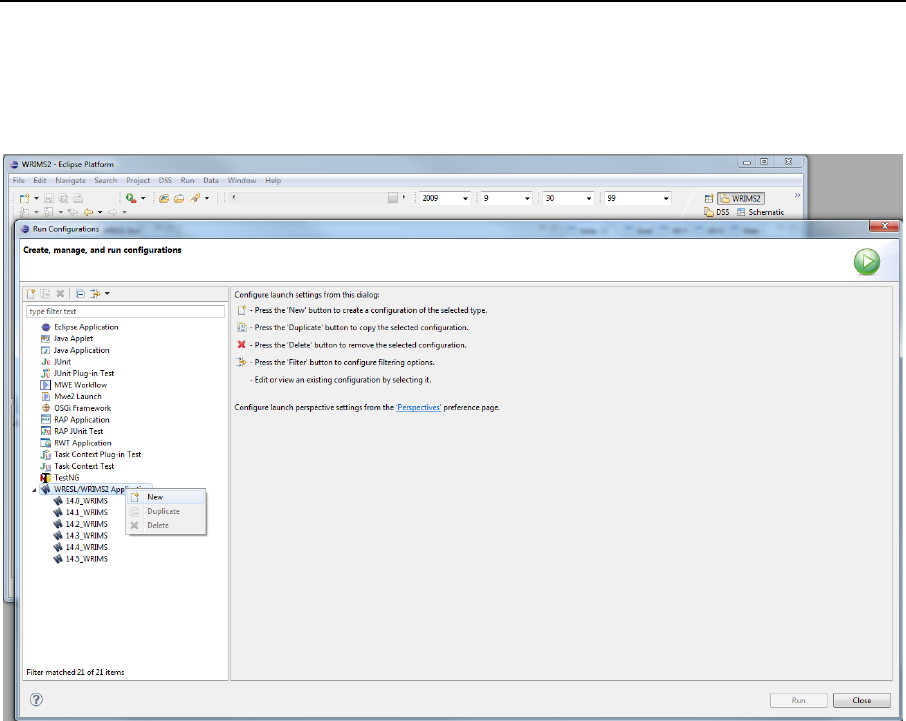Follow the 'Perspectives' preference link
906x721 pixels.
[418, 407]
